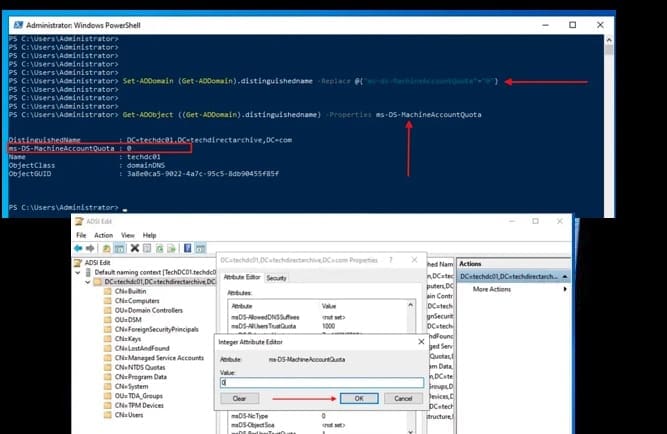
Task: Collapse the DC=techdc01 domain node
Action: pos(88,283)
